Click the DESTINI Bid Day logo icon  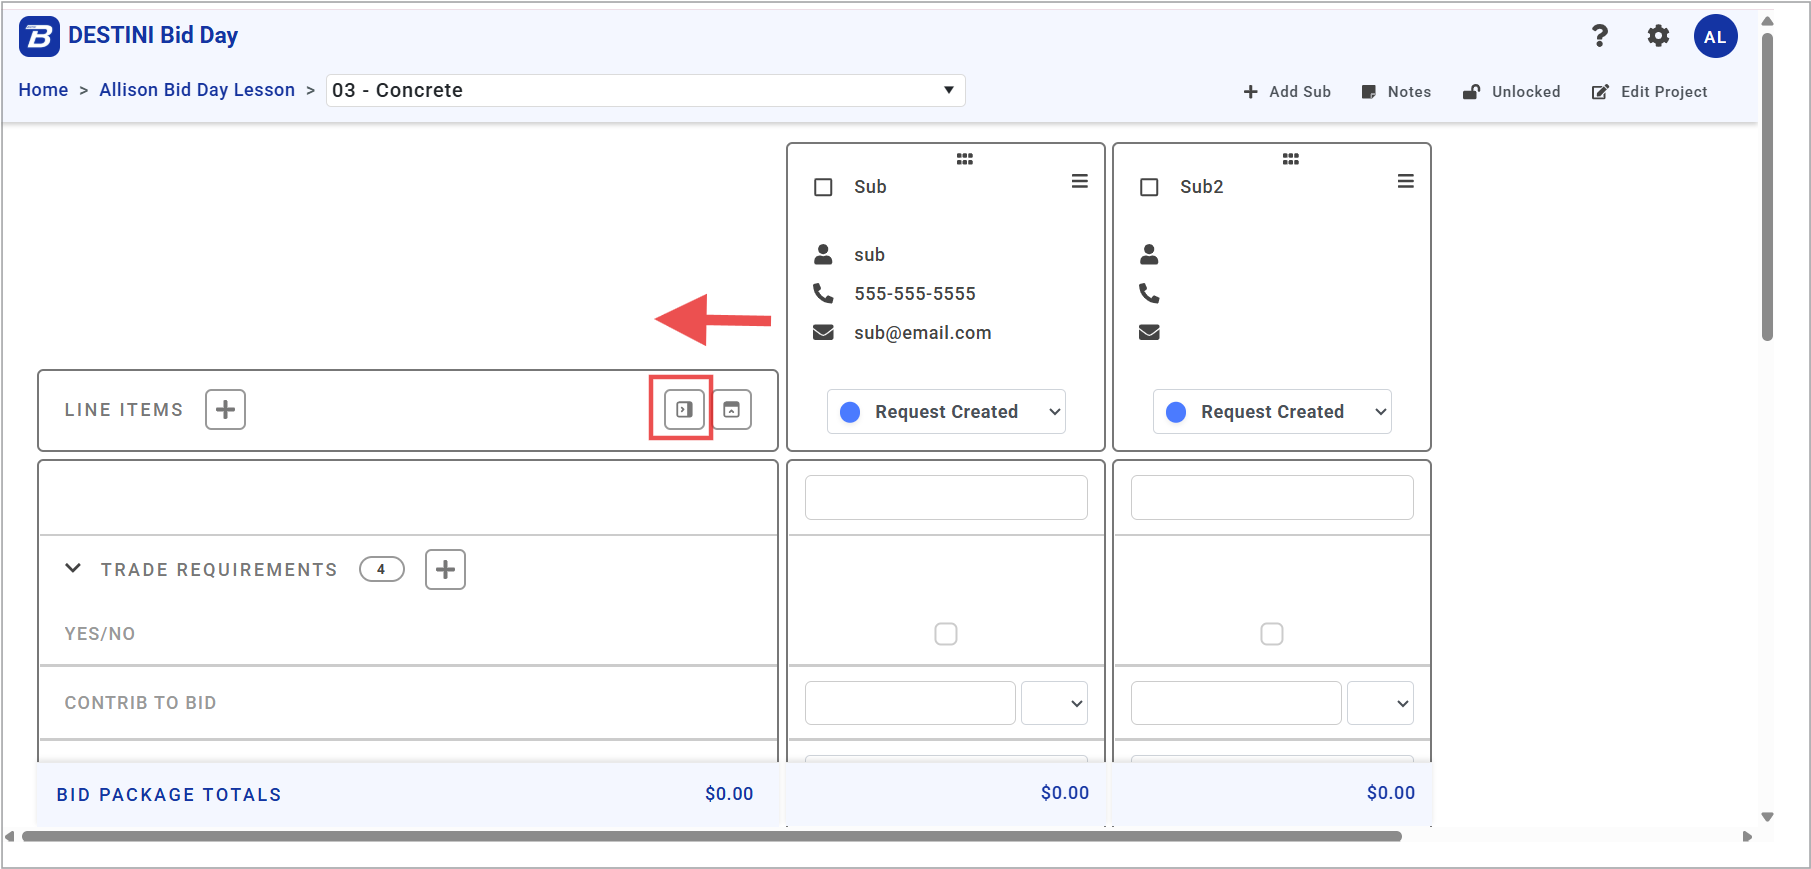[39, 37]
